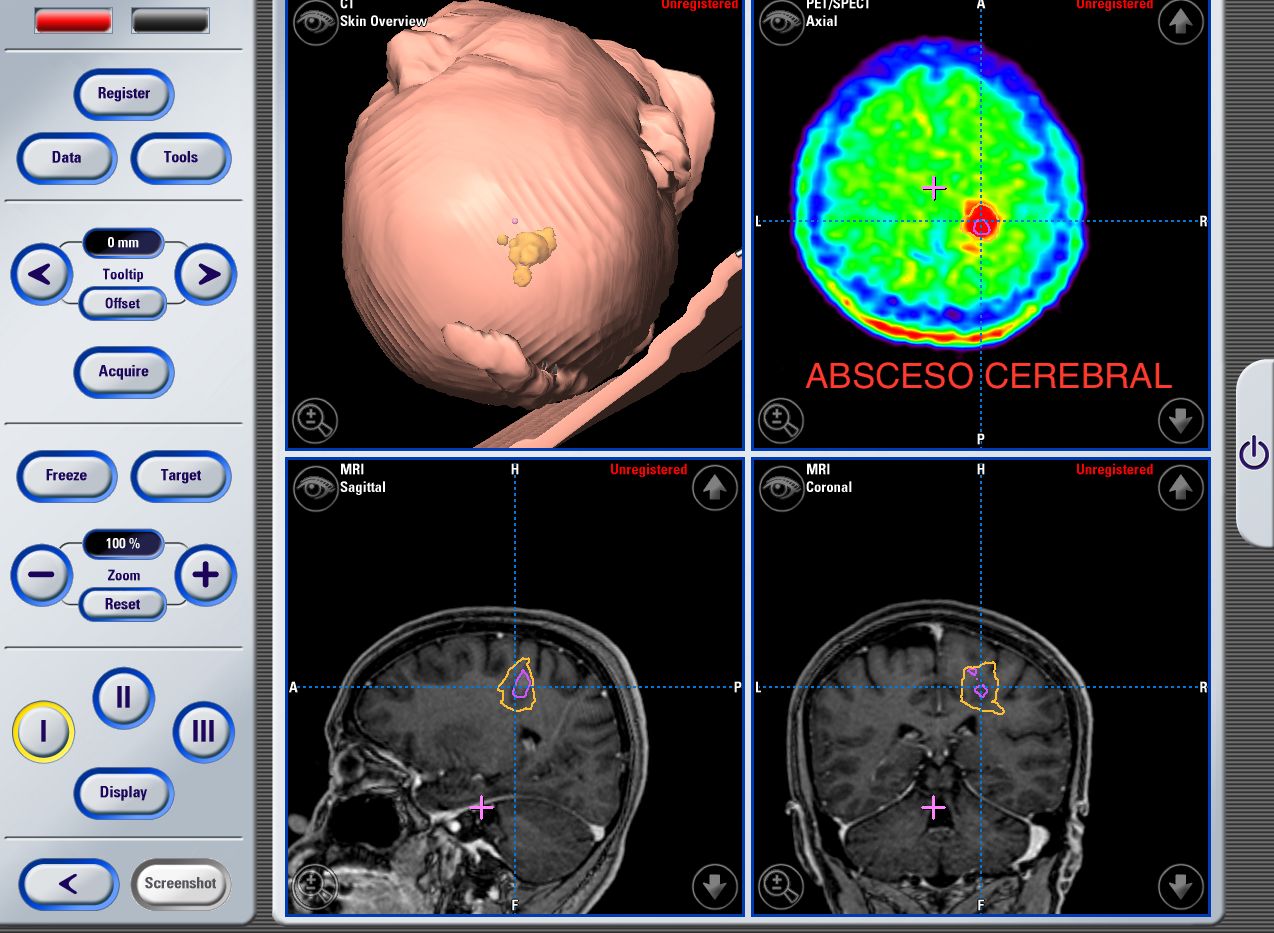The width and height of the screenshot is (1274, 933).
Task: Click the power icon on right edge
Action: 1253,454
